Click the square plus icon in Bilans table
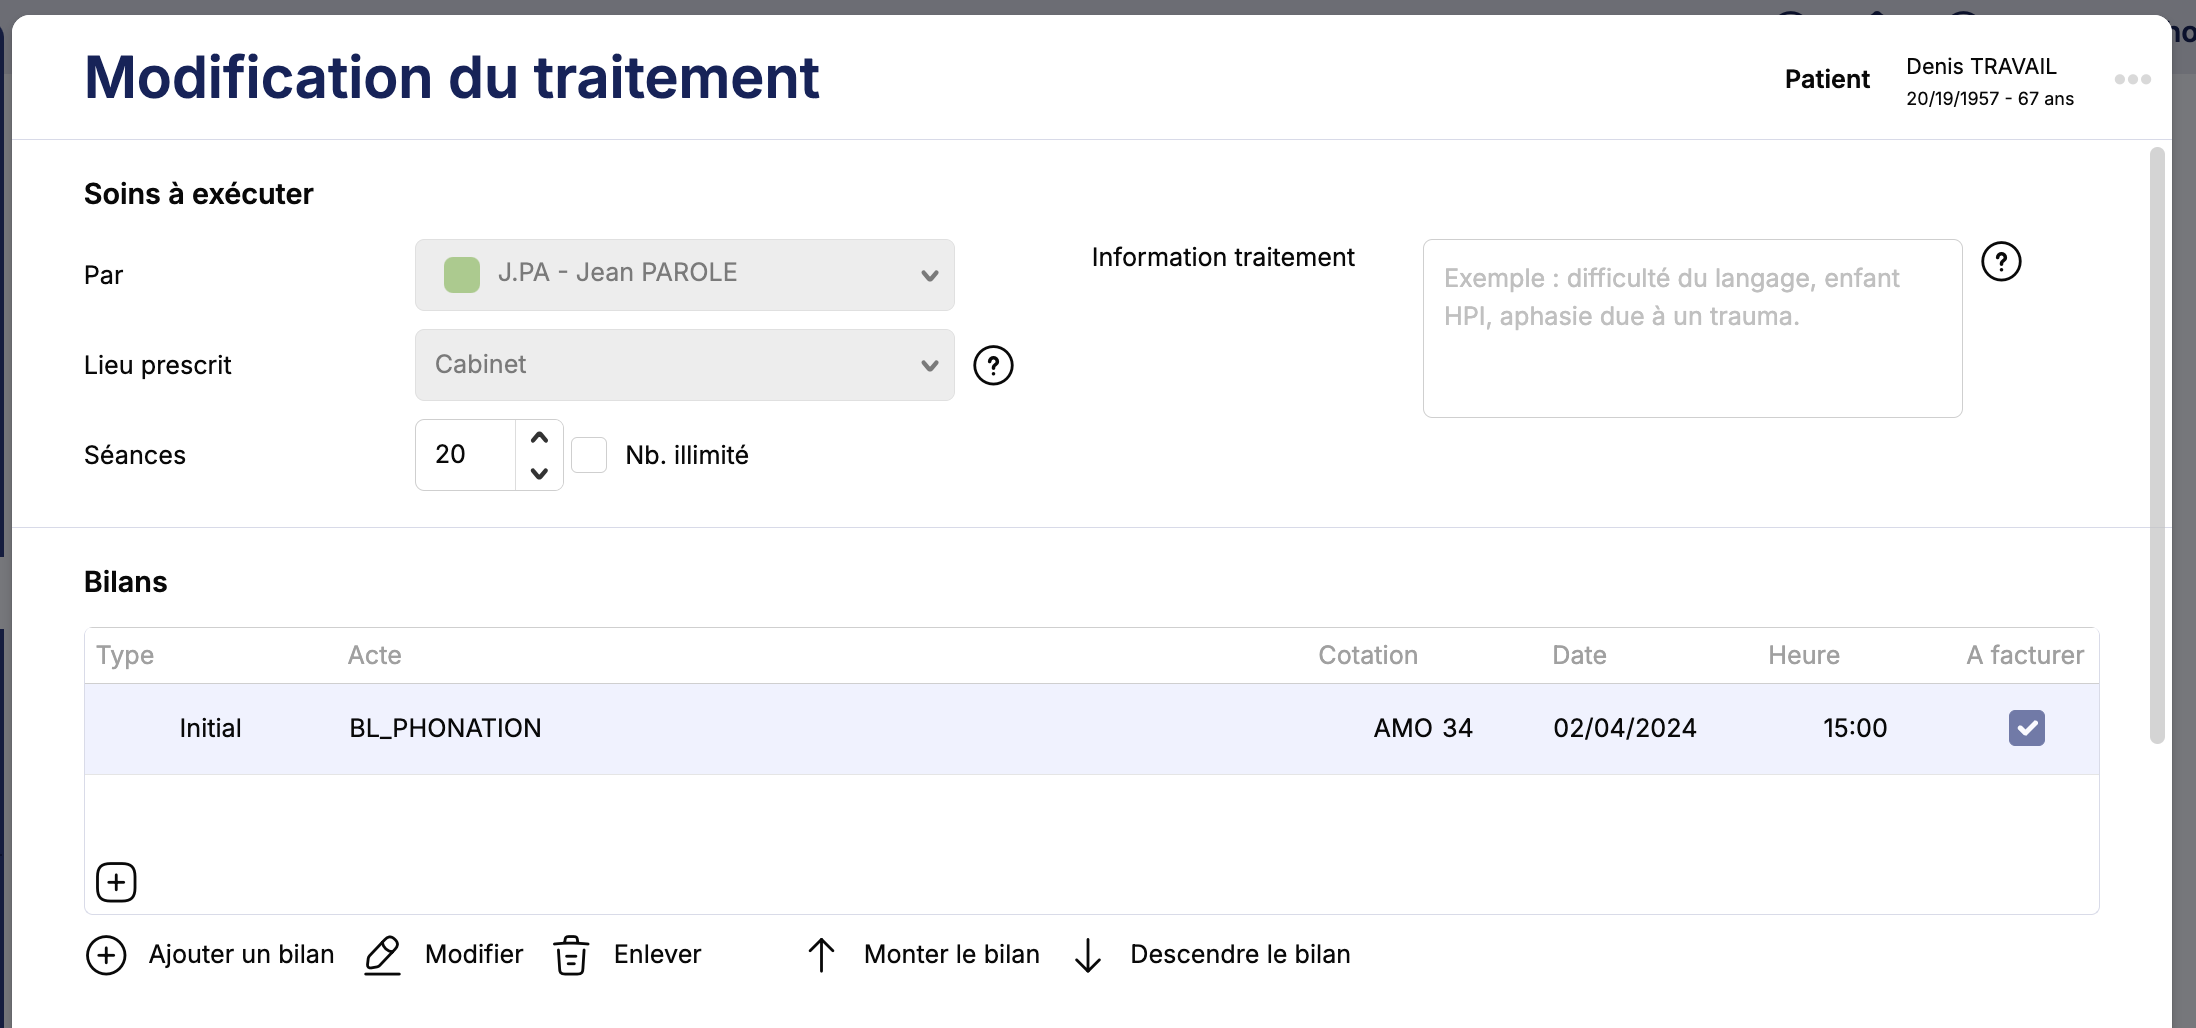This screenshot has height=1028, width=2196. pyautogui.click(x=116, y=882)
